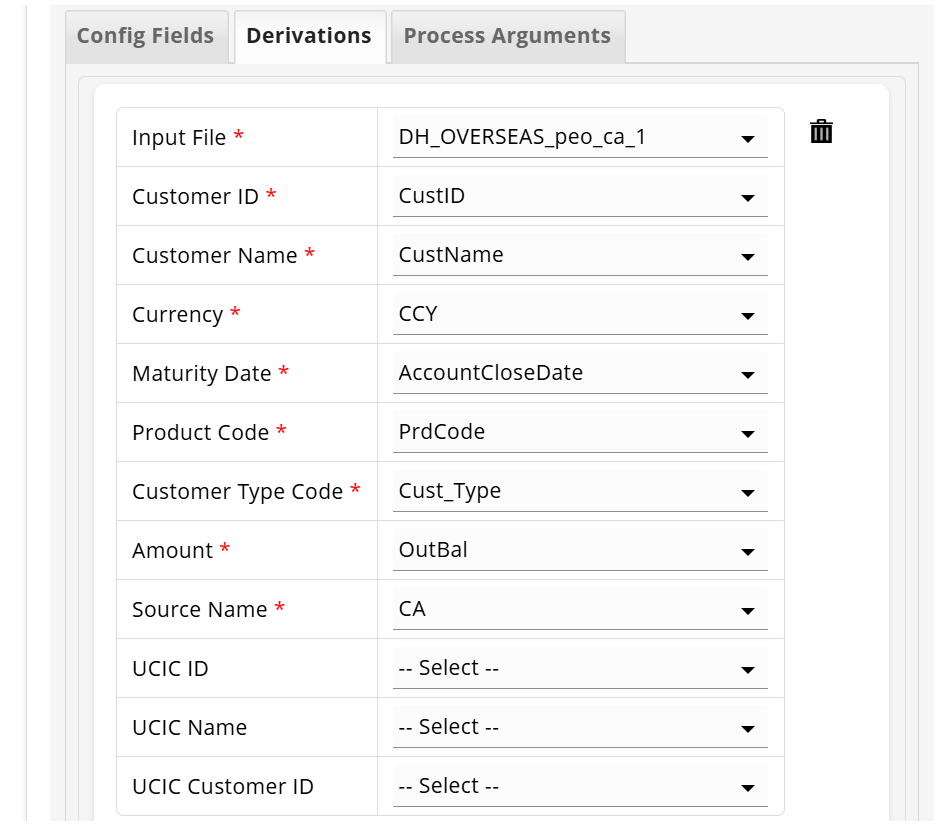
Task: Expand the Product Code dropdown
Action: coord(580,433)
